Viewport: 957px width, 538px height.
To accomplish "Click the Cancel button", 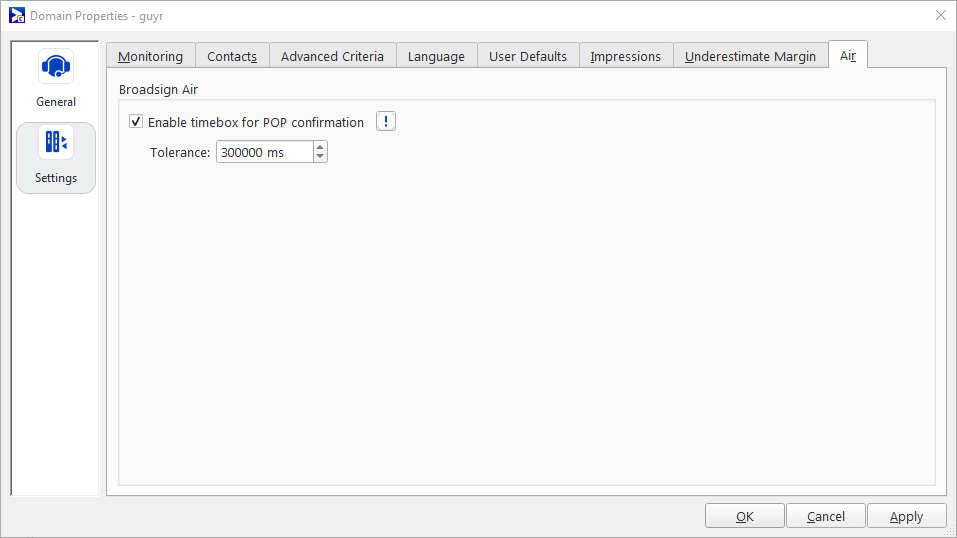I will click(x=826, y=516).
